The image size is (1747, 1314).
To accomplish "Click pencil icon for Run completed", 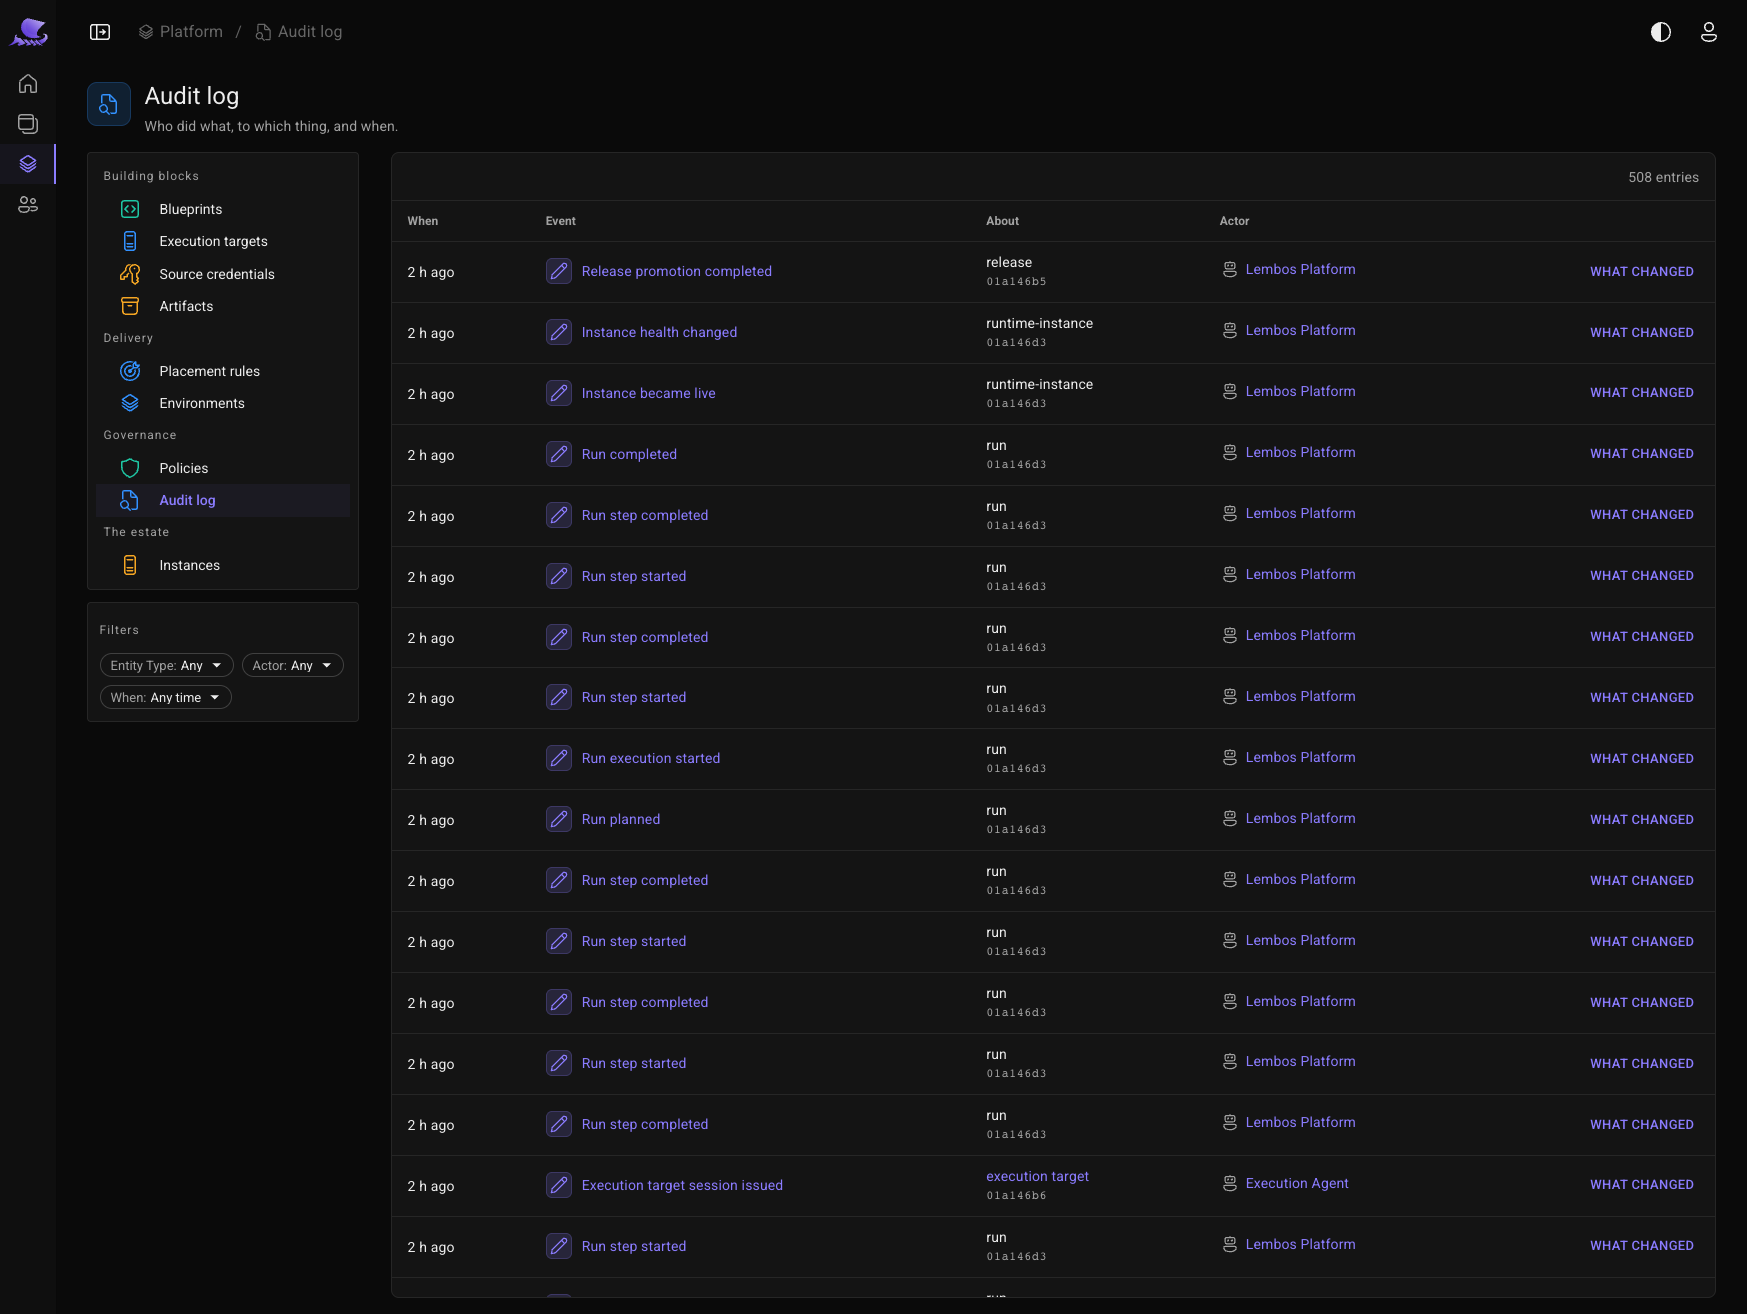I will pyautogui.click(x=559, y=454).
